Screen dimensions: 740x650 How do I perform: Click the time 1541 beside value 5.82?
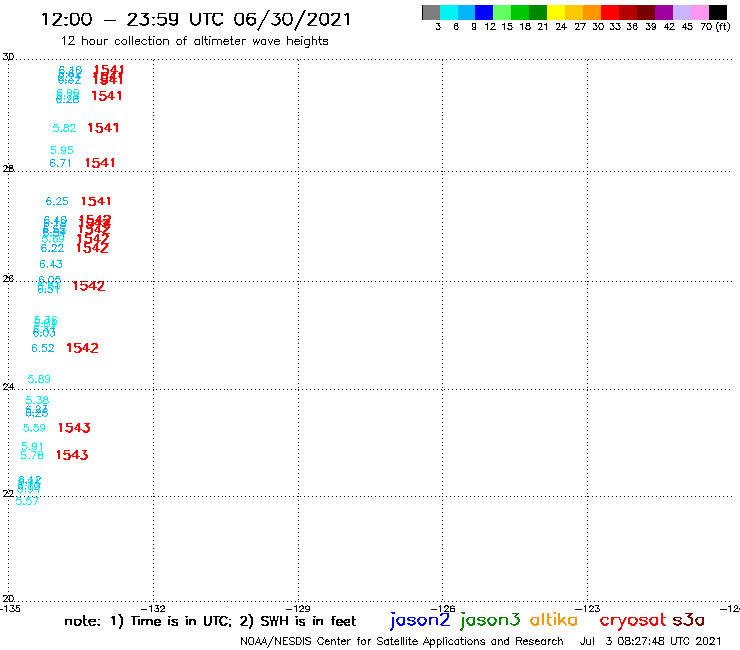tap(103, 128)
